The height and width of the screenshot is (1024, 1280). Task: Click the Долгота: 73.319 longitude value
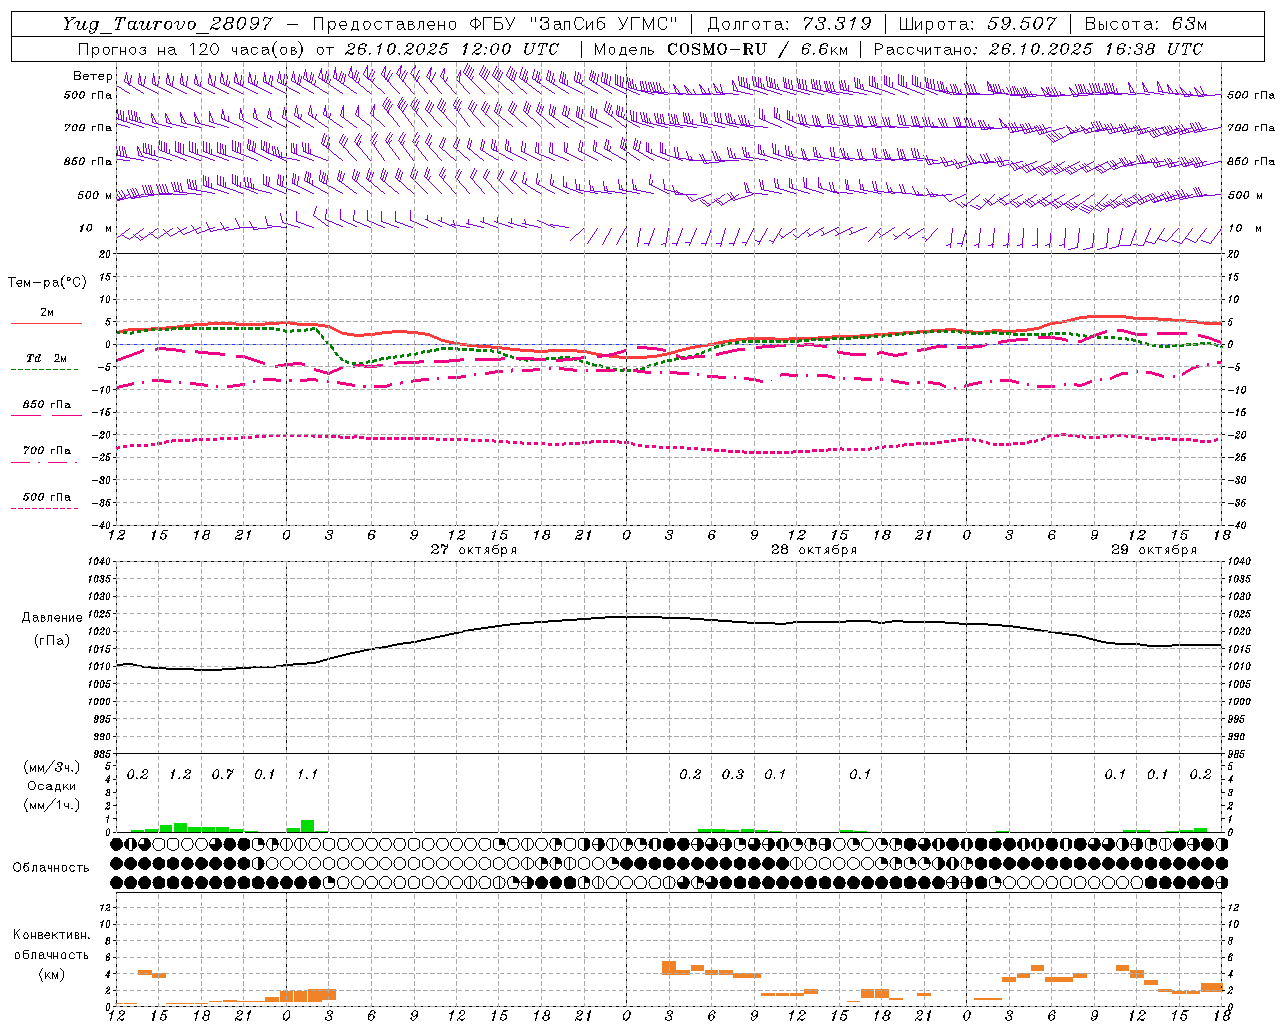[789, 24]
